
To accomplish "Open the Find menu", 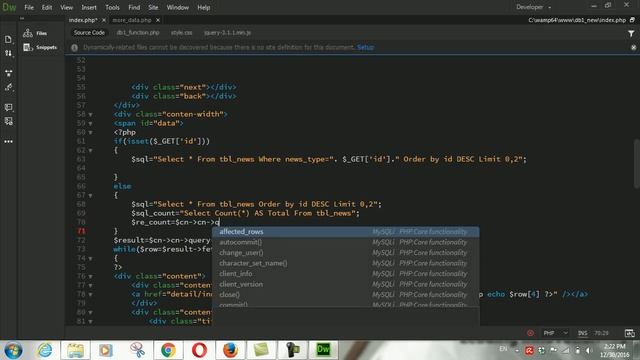I will [x=134, y=7].
